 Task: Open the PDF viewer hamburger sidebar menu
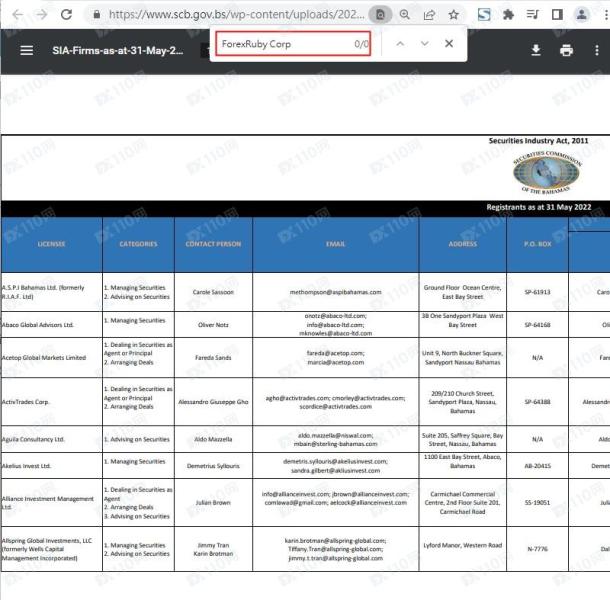click(26, 50)
